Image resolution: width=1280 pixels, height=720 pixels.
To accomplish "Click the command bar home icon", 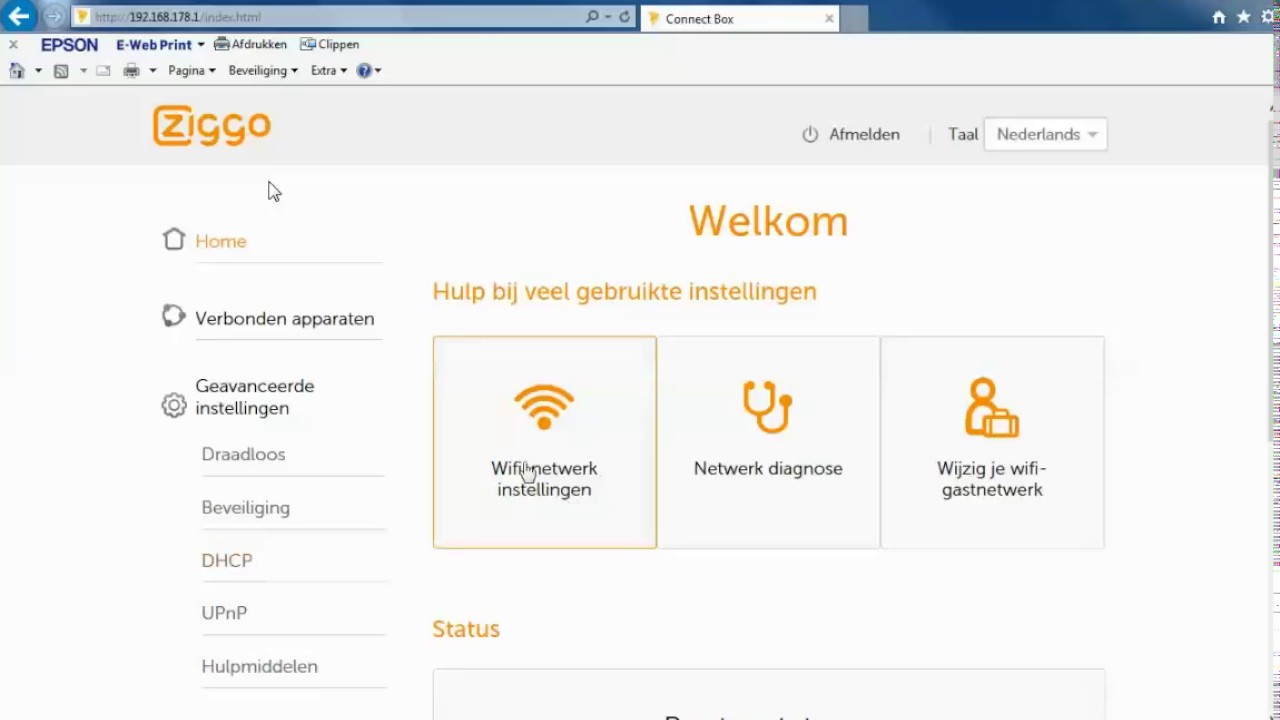I will tap(16, 71).
